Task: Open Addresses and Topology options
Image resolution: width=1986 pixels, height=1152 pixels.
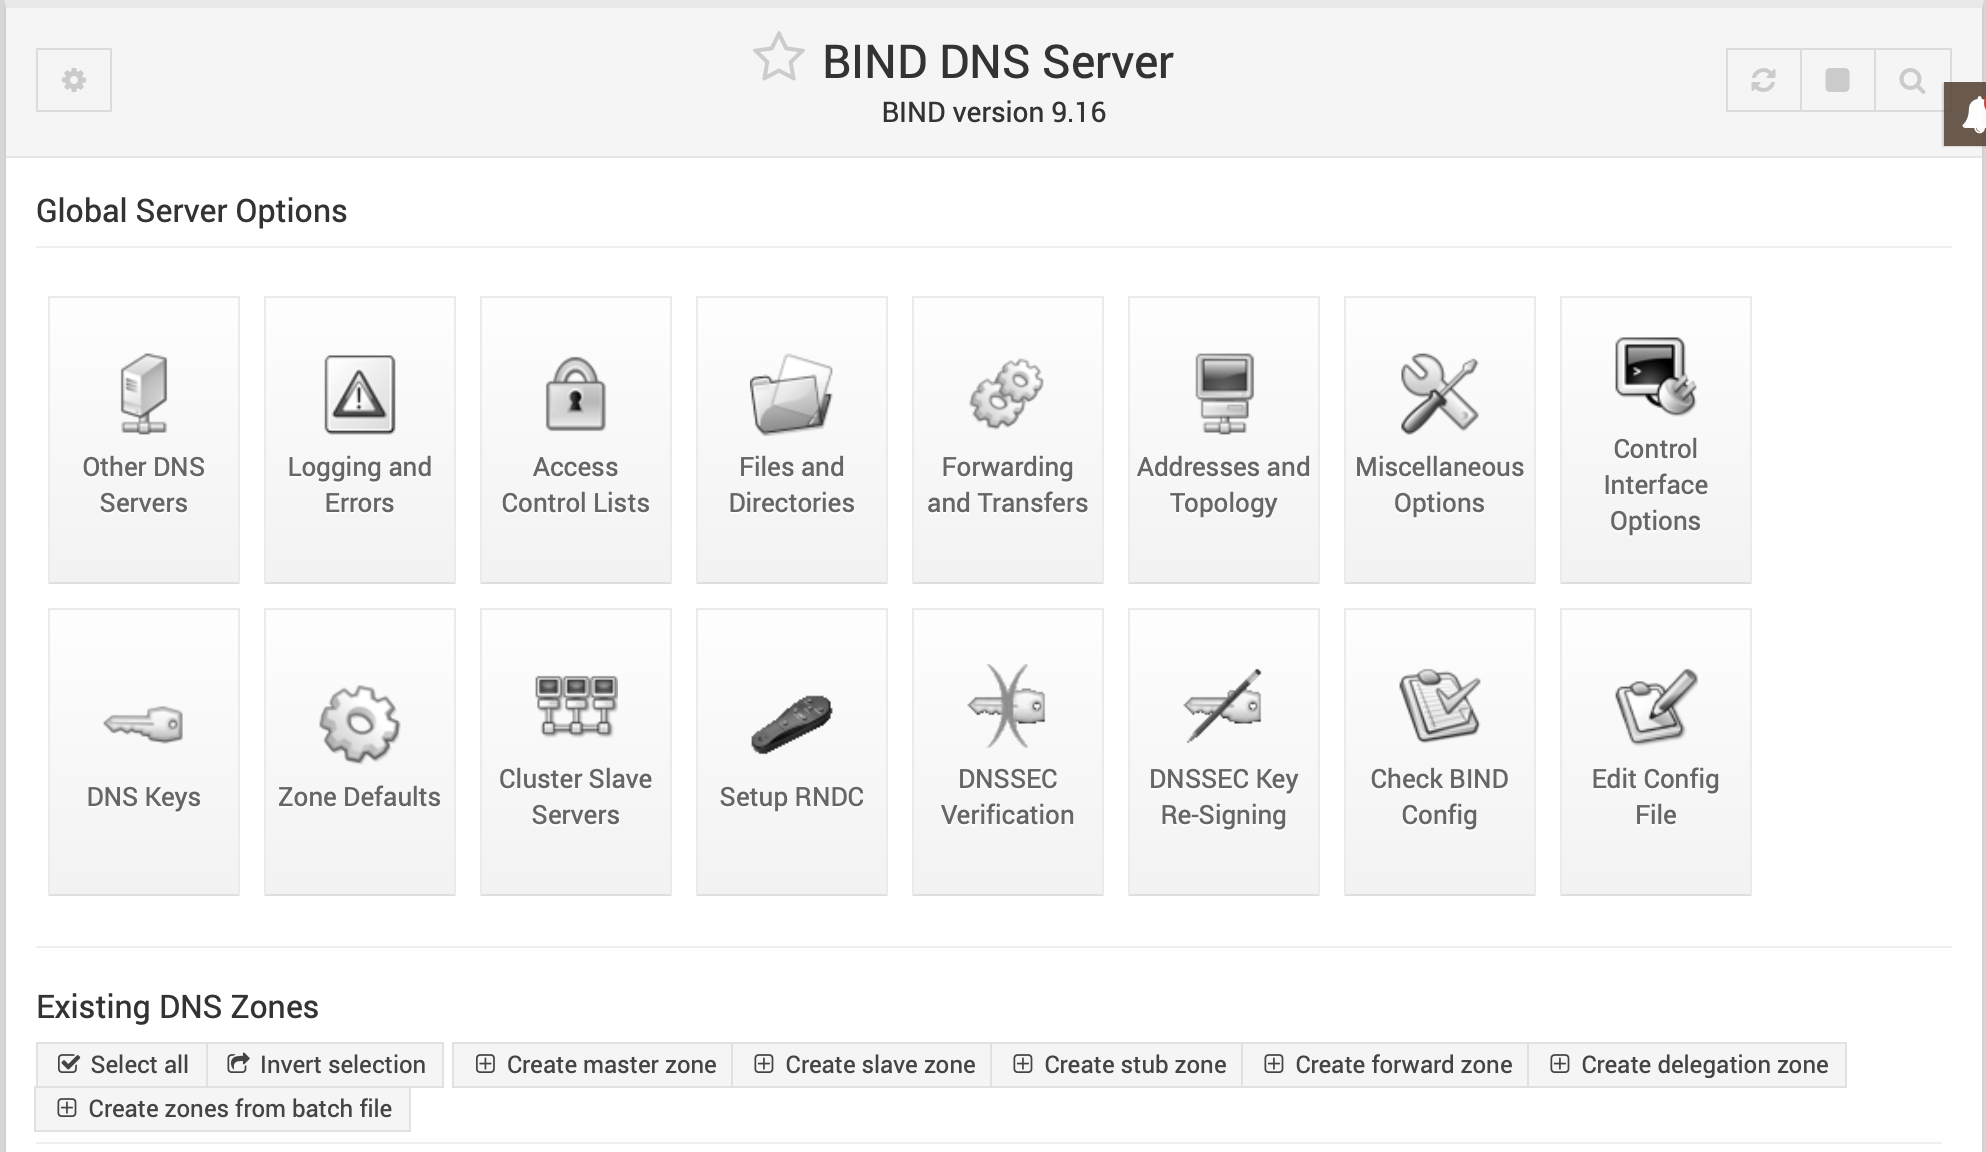Action: (1223, 439)
